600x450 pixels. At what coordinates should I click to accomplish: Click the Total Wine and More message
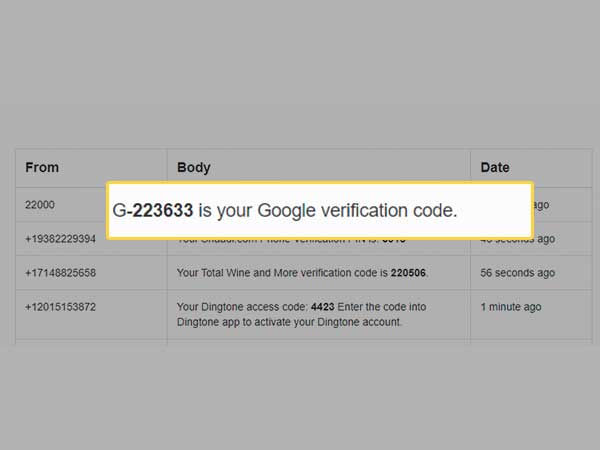pyautogui.click(x=302, y=273)
